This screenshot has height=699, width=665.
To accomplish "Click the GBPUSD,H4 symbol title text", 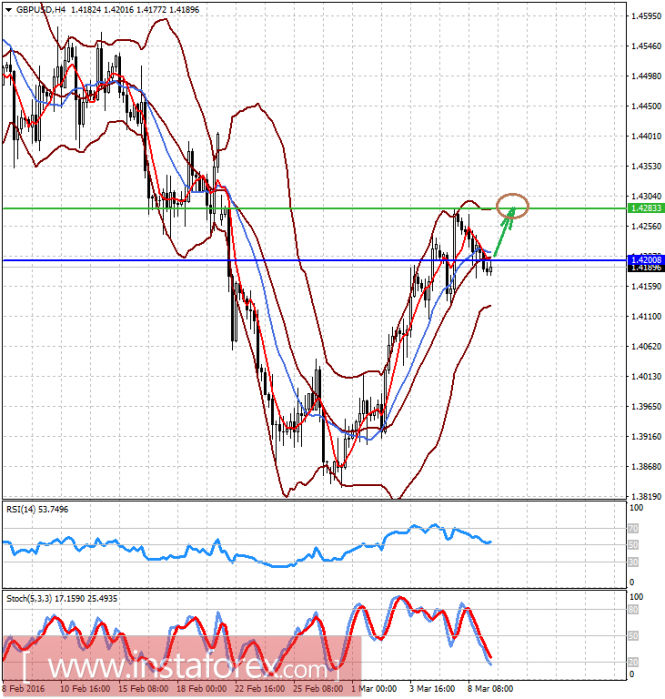I will [x=41, y=9].
